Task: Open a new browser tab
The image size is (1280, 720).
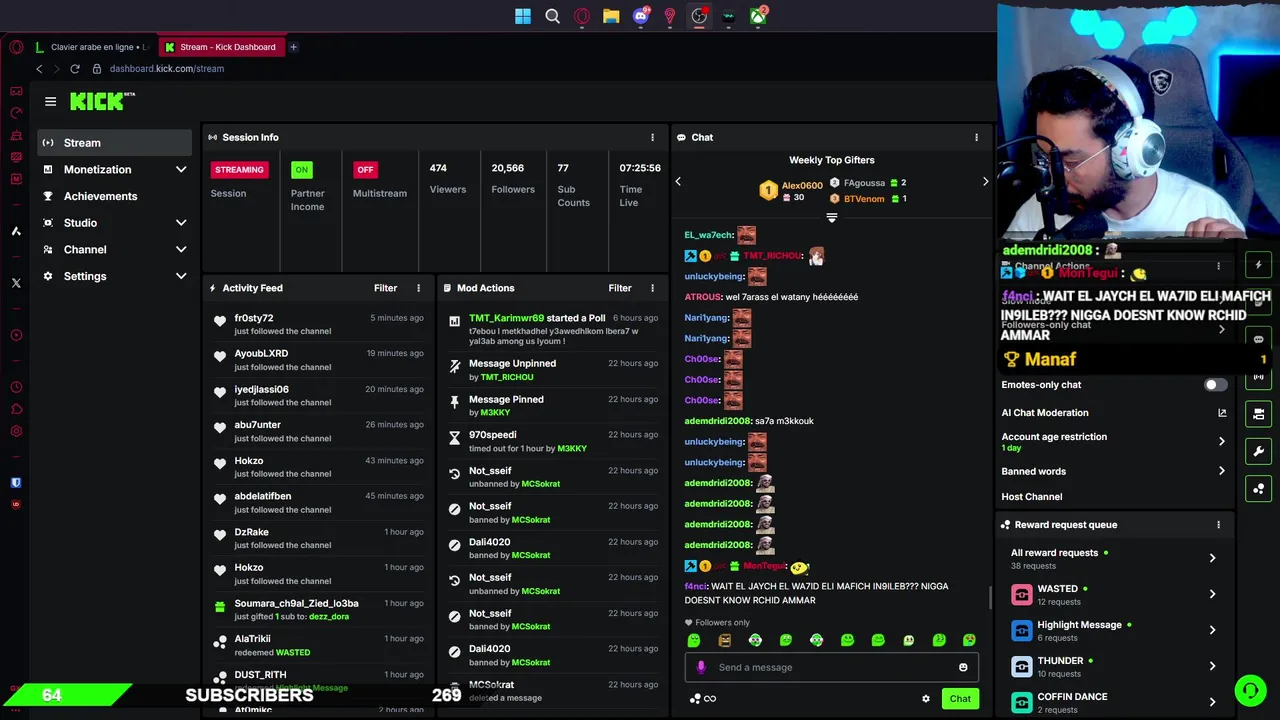Action: point(293,47)
